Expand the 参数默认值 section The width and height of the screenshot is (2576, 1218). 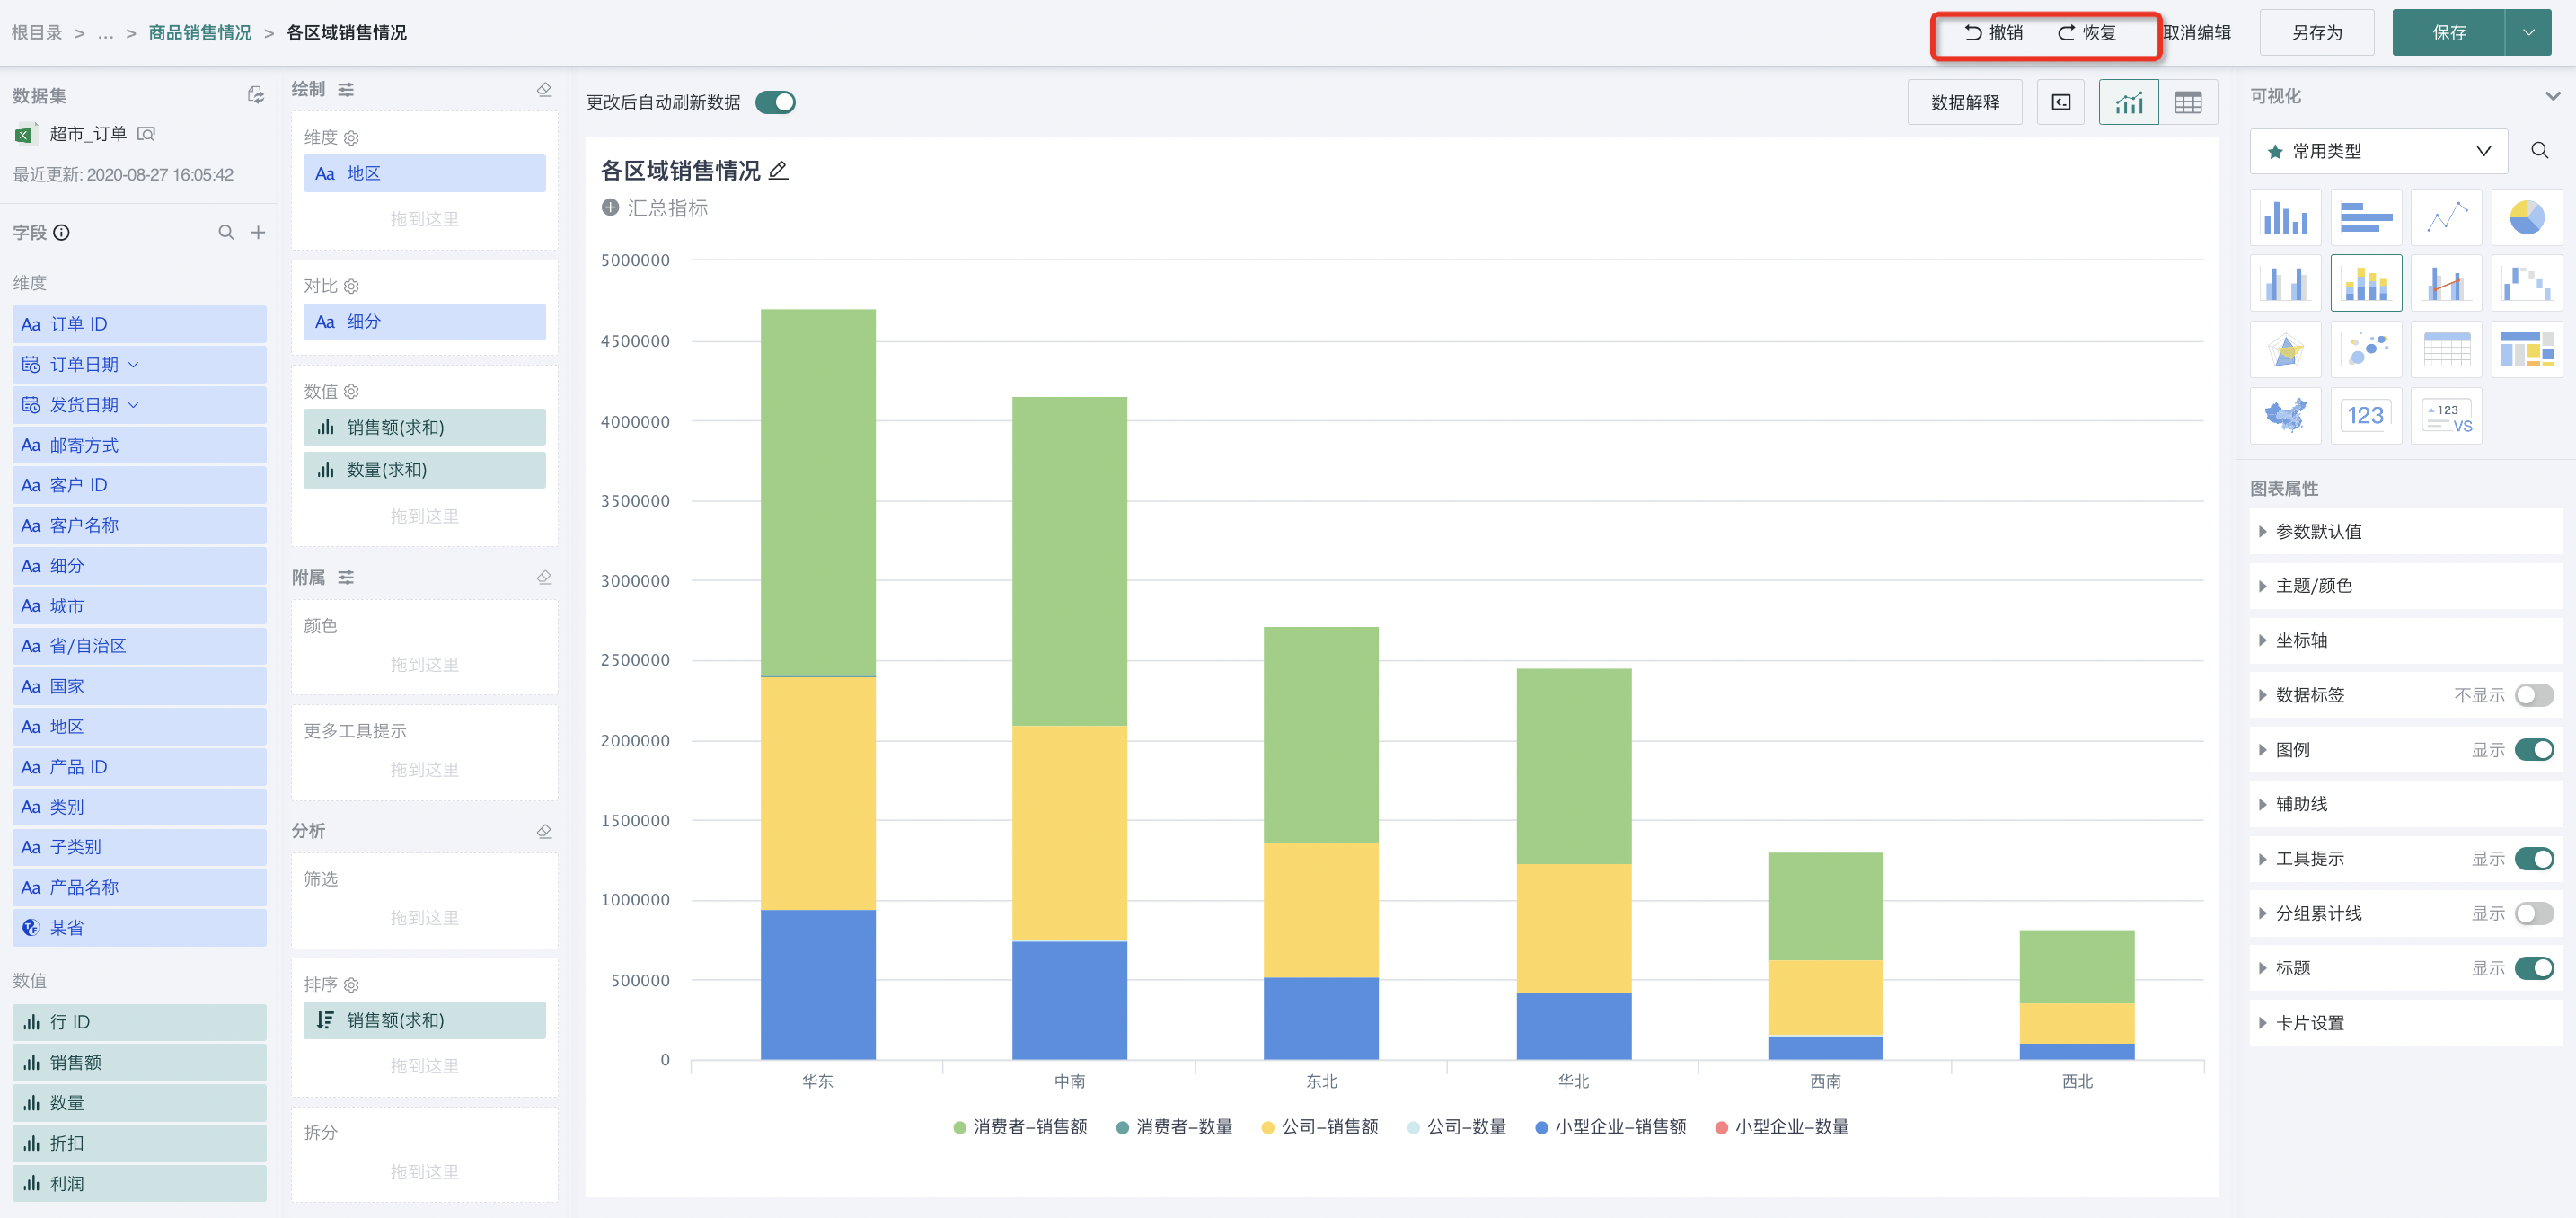pos(2406,531)
